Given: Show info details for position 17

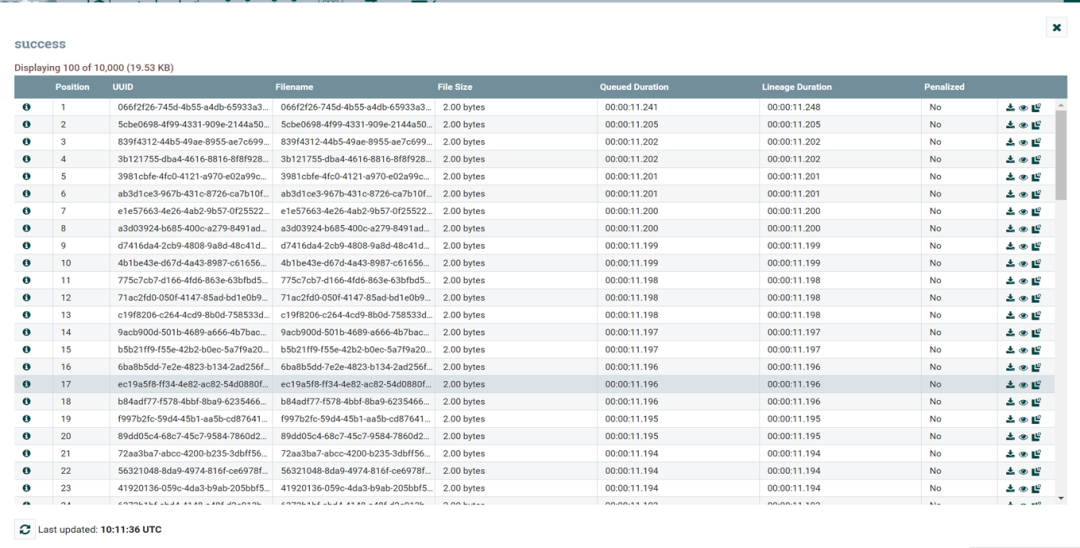Looking at the screenshot, I should pyautogui.click(x=26, y=384).
